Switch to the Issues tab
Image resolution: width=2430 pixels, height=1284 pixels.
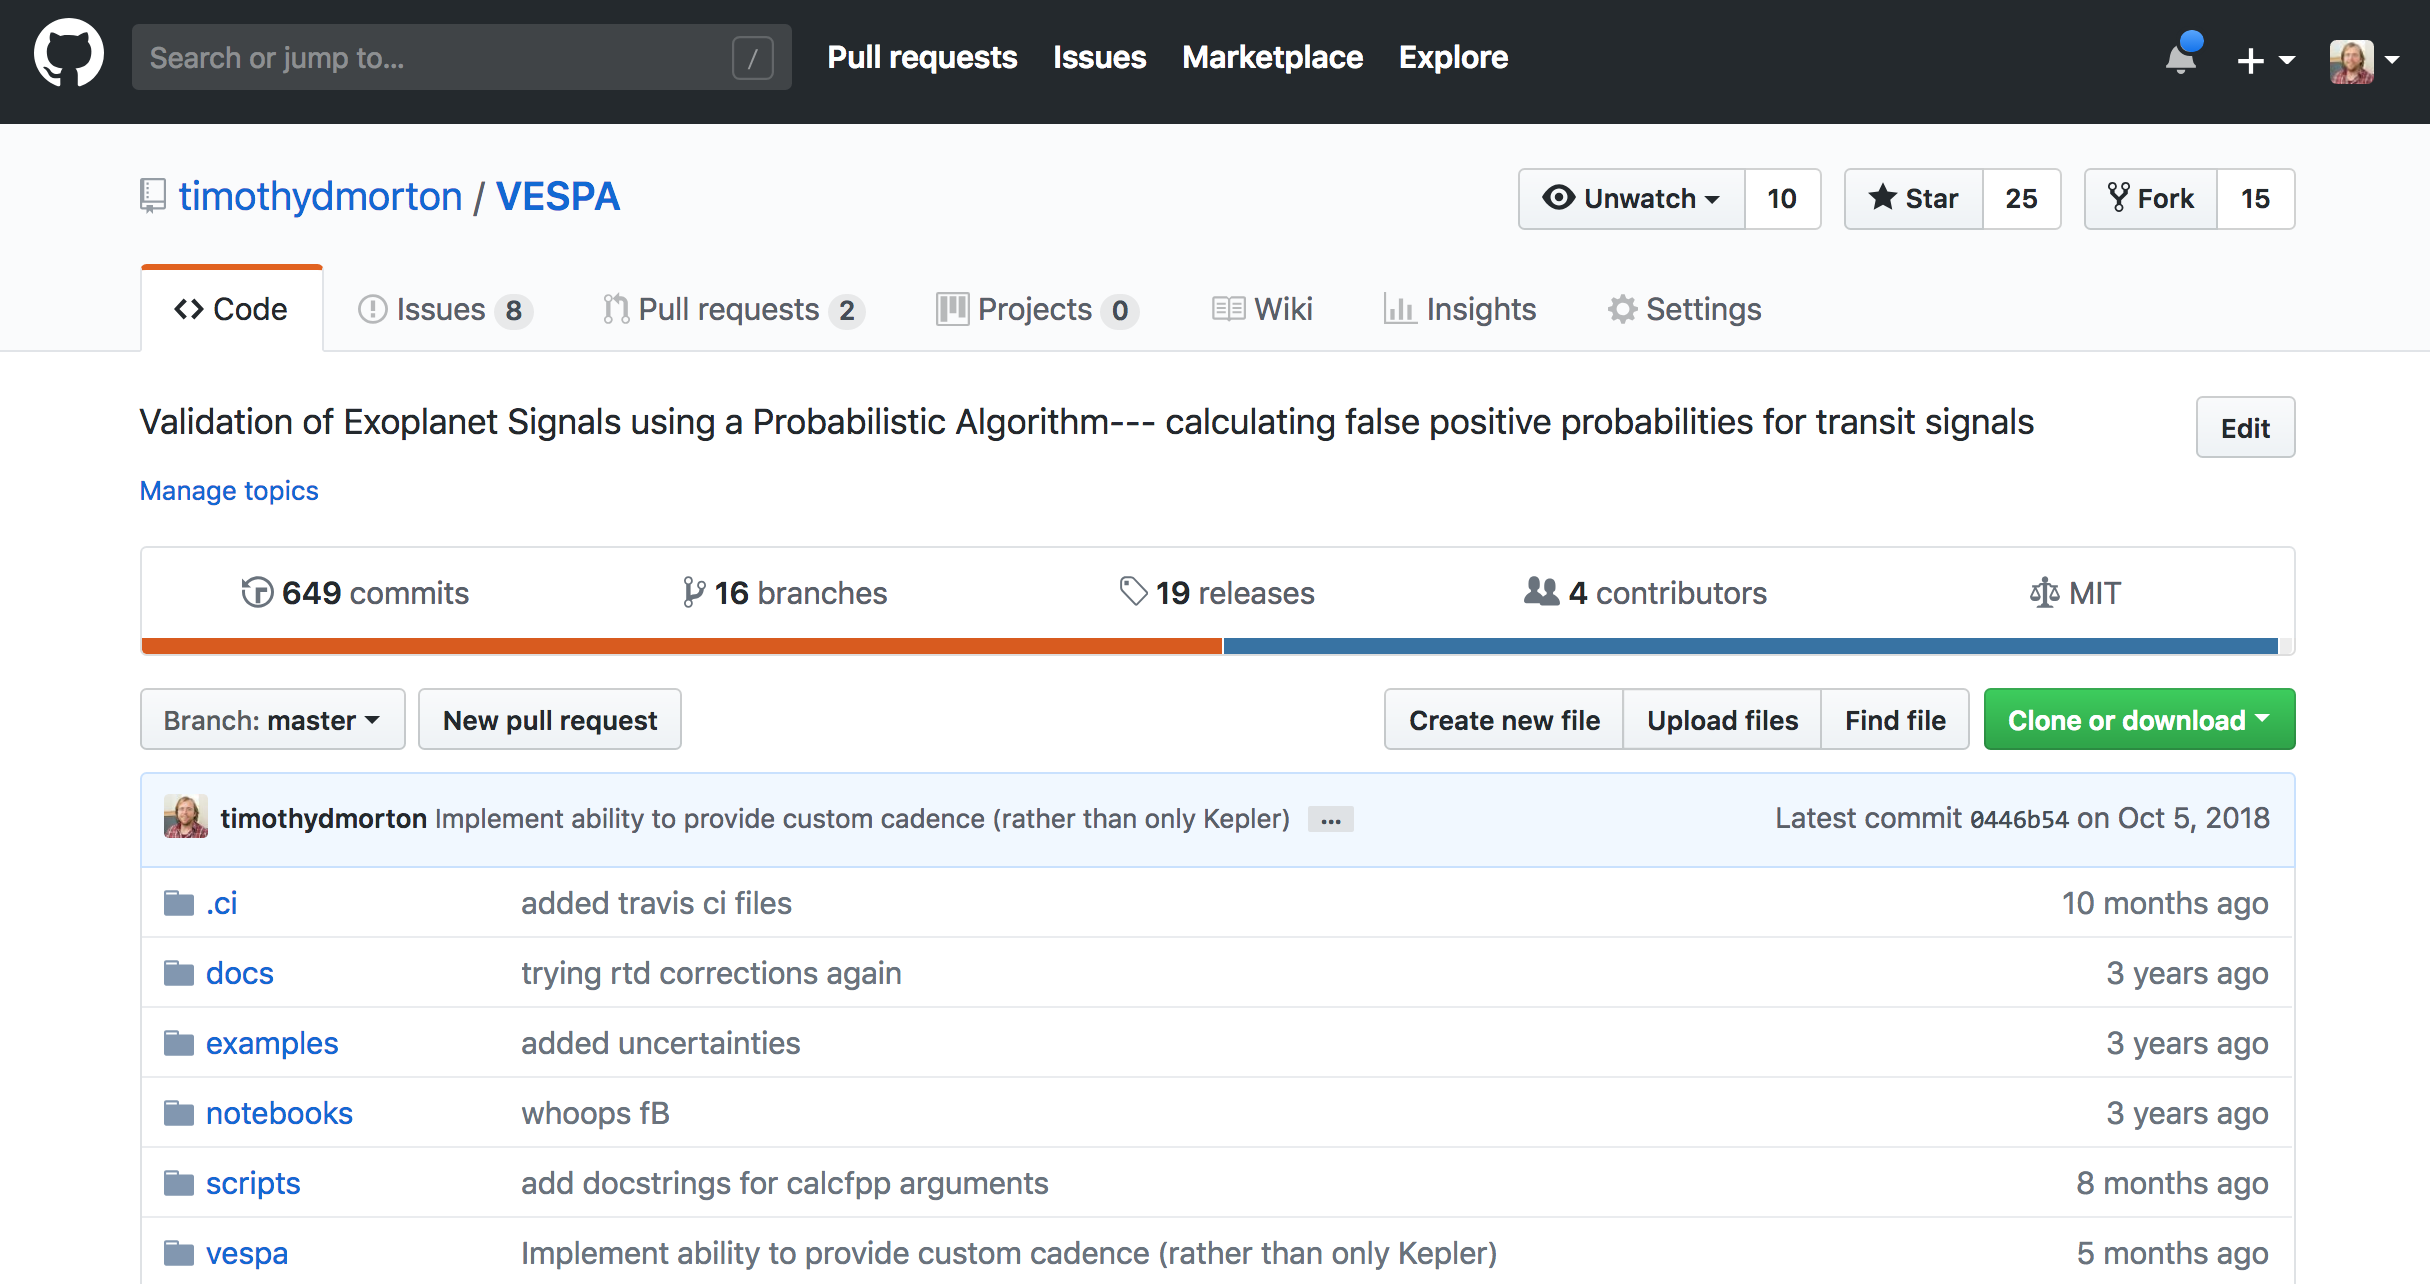(x=443, y=310)
